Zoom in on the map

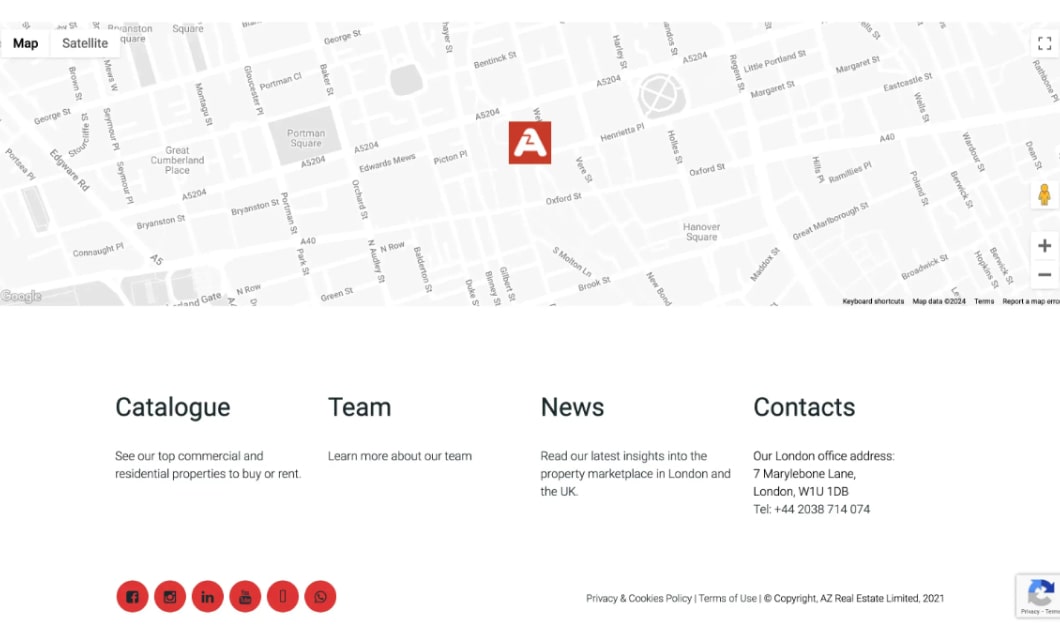coord(1044,244)
